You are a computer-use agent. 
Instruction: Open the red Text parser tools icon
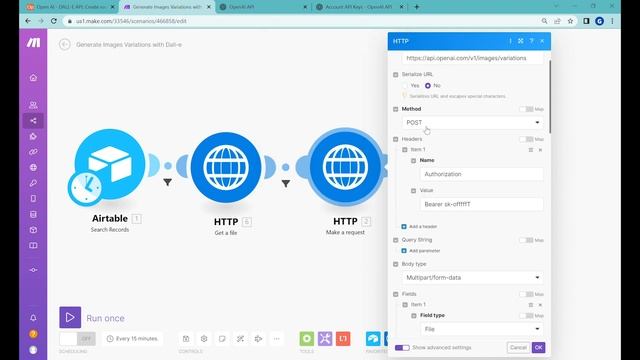click(343, 338)
